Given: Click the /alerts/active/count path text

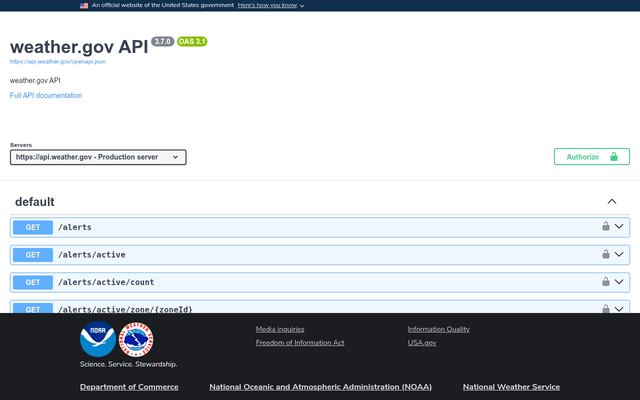Looking at the screenshot, I should click(106, 282).
